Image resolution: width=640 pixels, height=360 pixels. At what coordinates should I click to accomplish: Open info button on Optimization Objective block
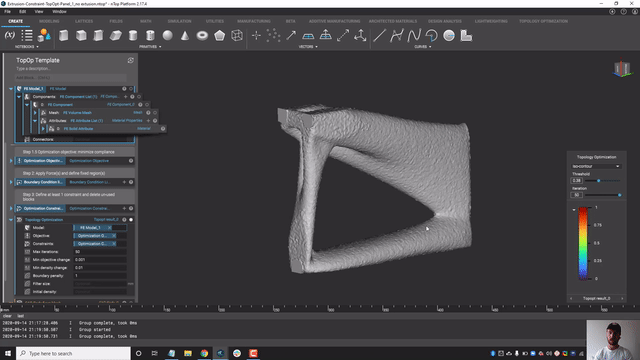(x=131, y=161)
